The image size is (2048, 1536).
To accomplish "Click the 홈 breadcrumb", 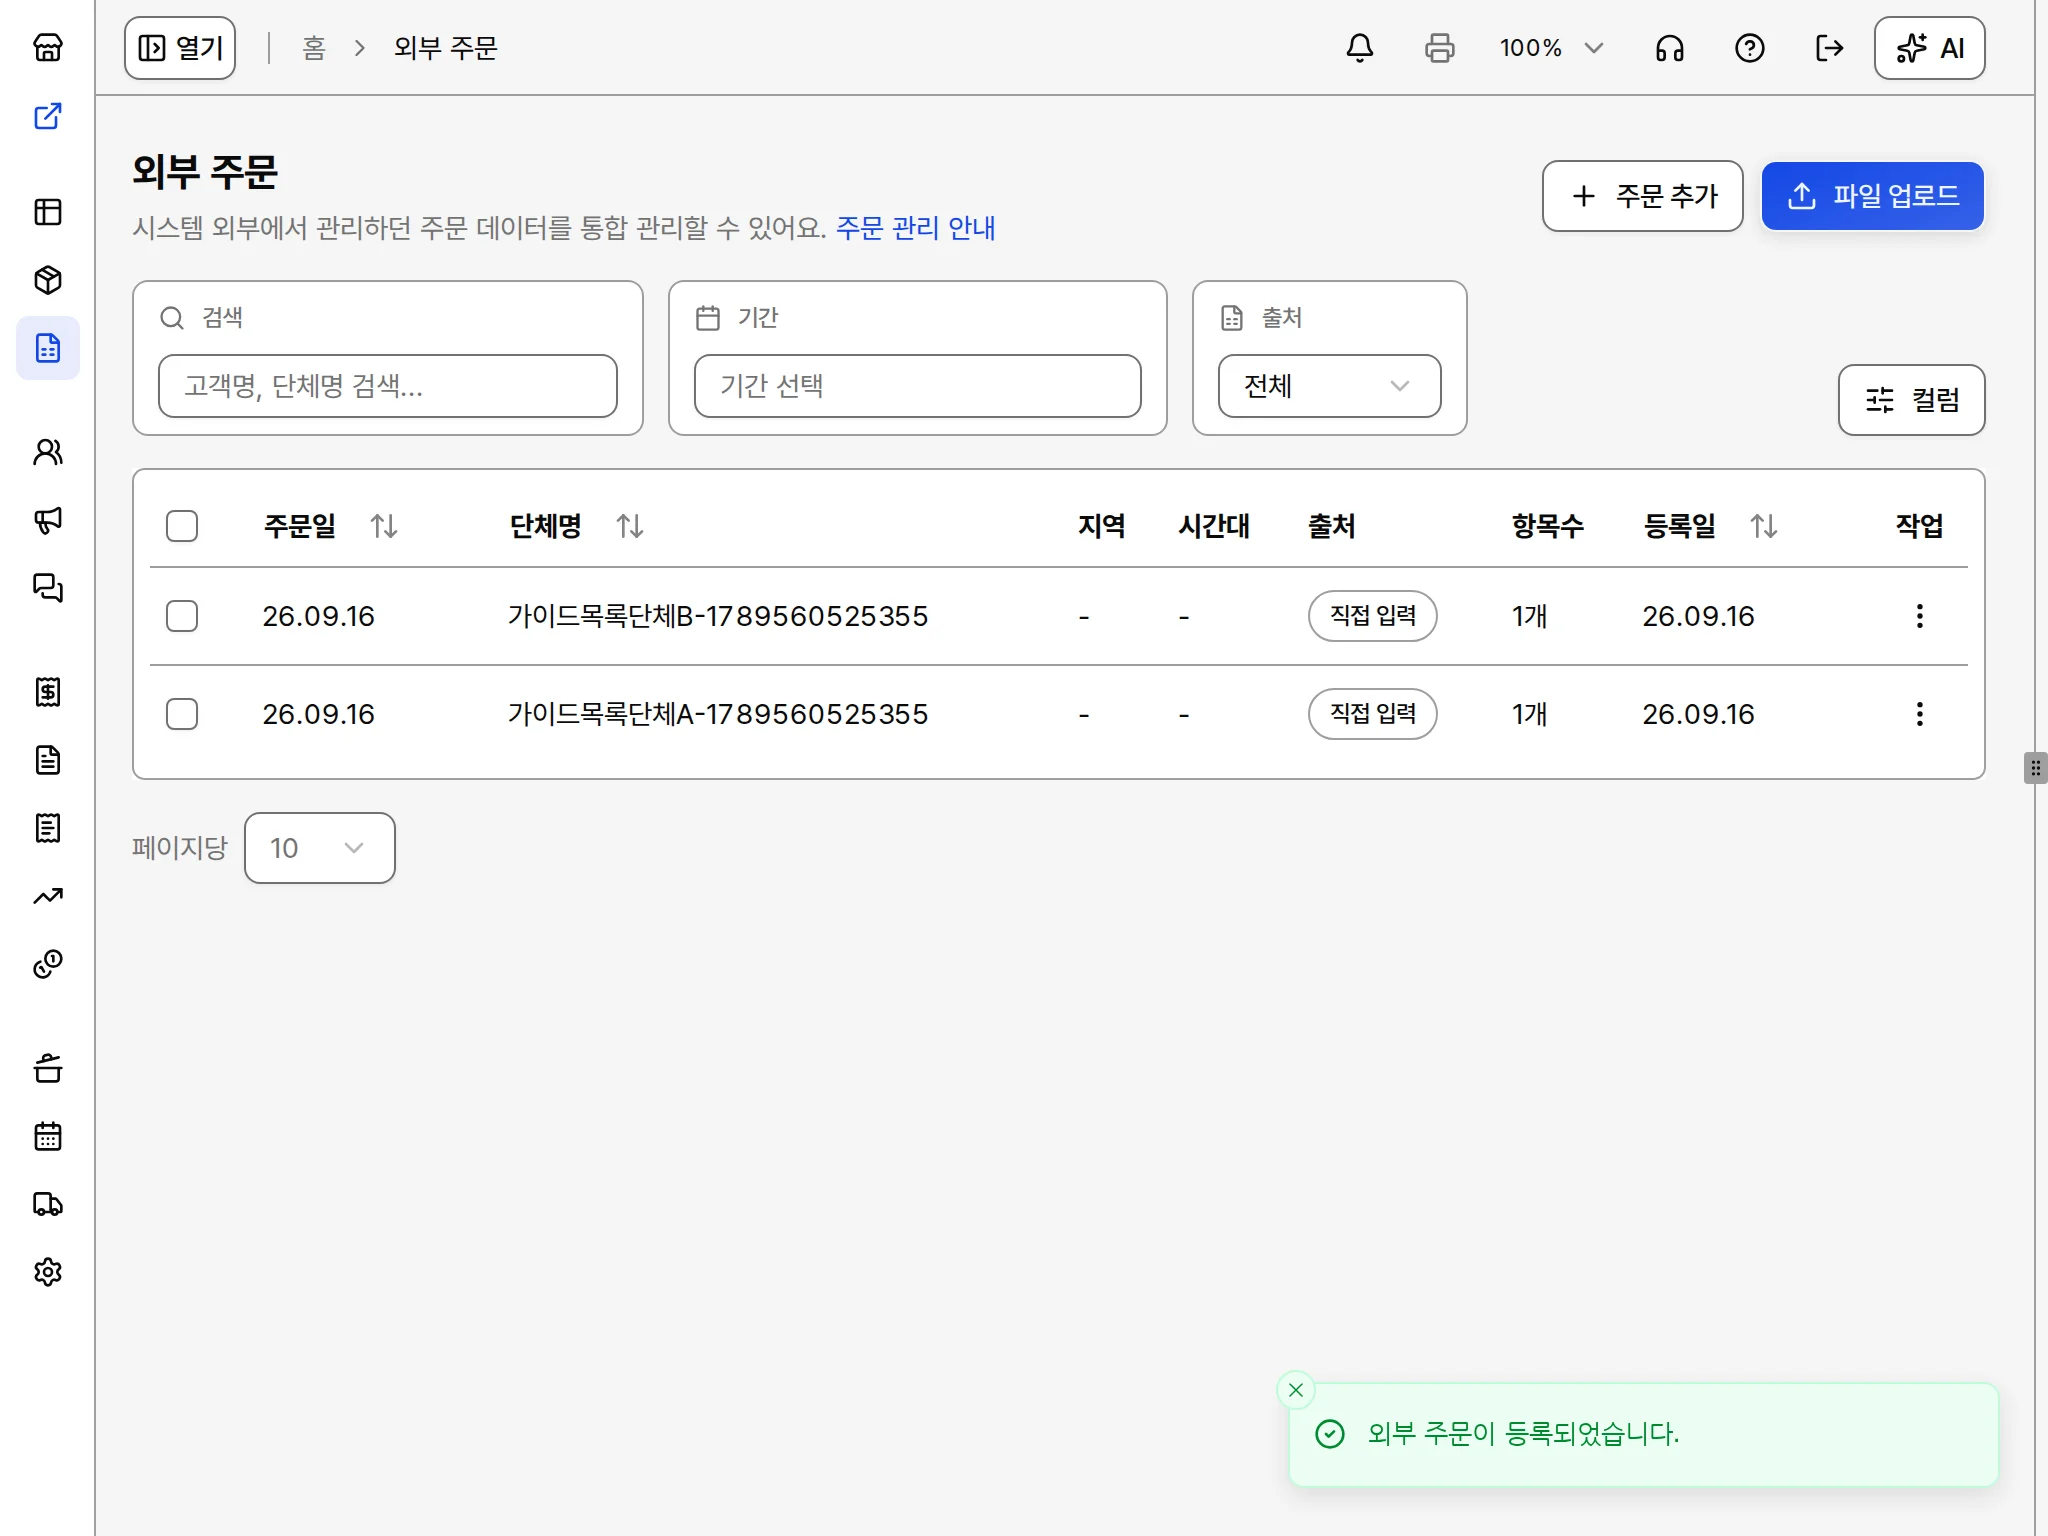I will [314, 48].
